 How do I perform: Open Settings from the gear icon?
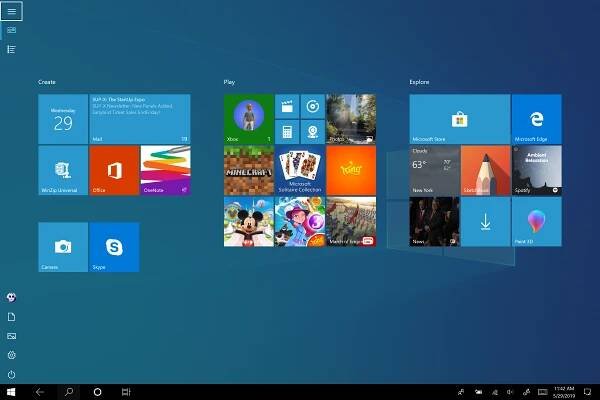point(12,355)
